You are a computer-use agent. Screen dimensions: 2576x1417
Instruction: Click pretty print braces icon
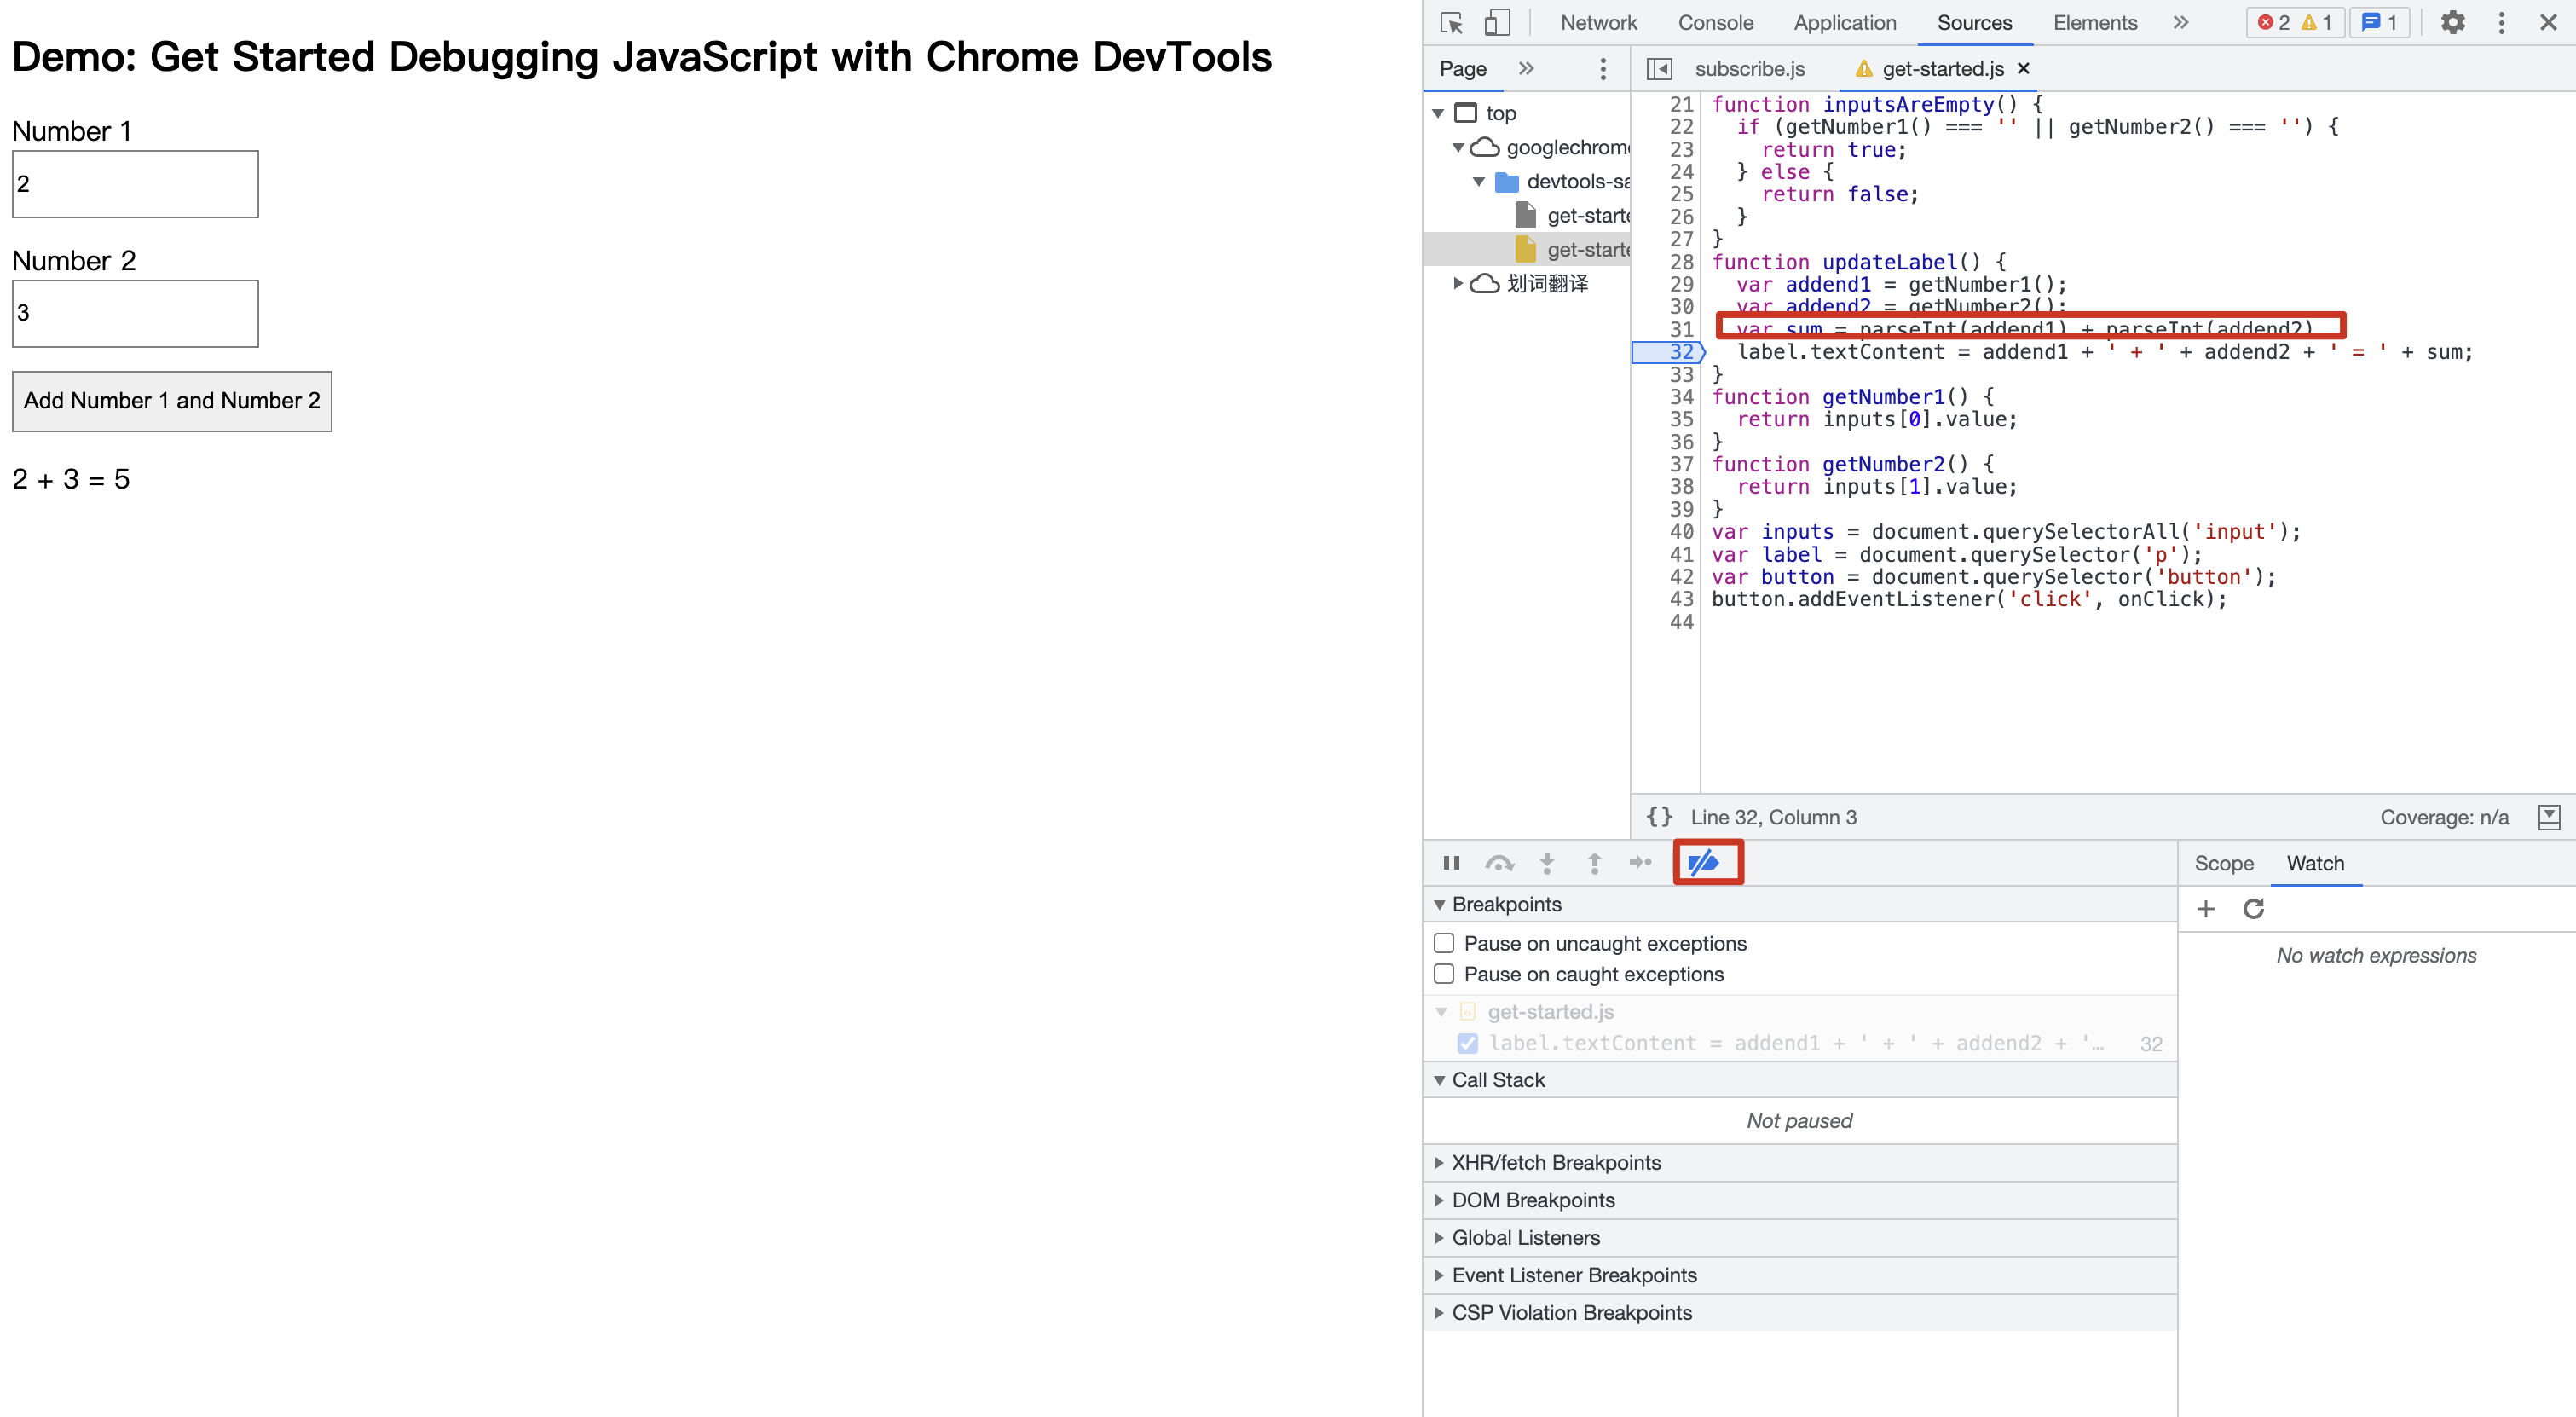(1659, 817)
